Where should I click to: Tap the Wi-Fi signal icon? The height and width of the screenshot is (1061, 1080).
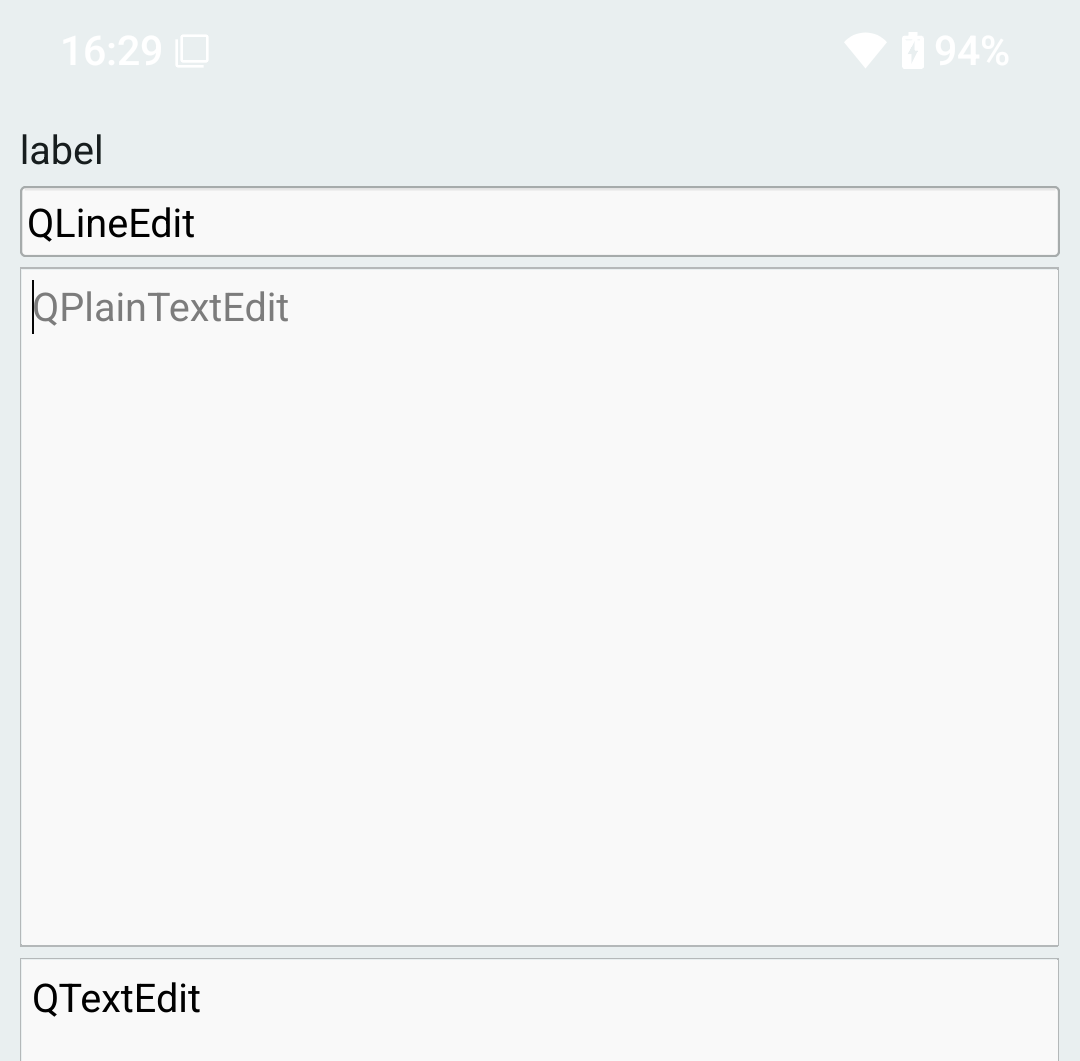point(864,50)
